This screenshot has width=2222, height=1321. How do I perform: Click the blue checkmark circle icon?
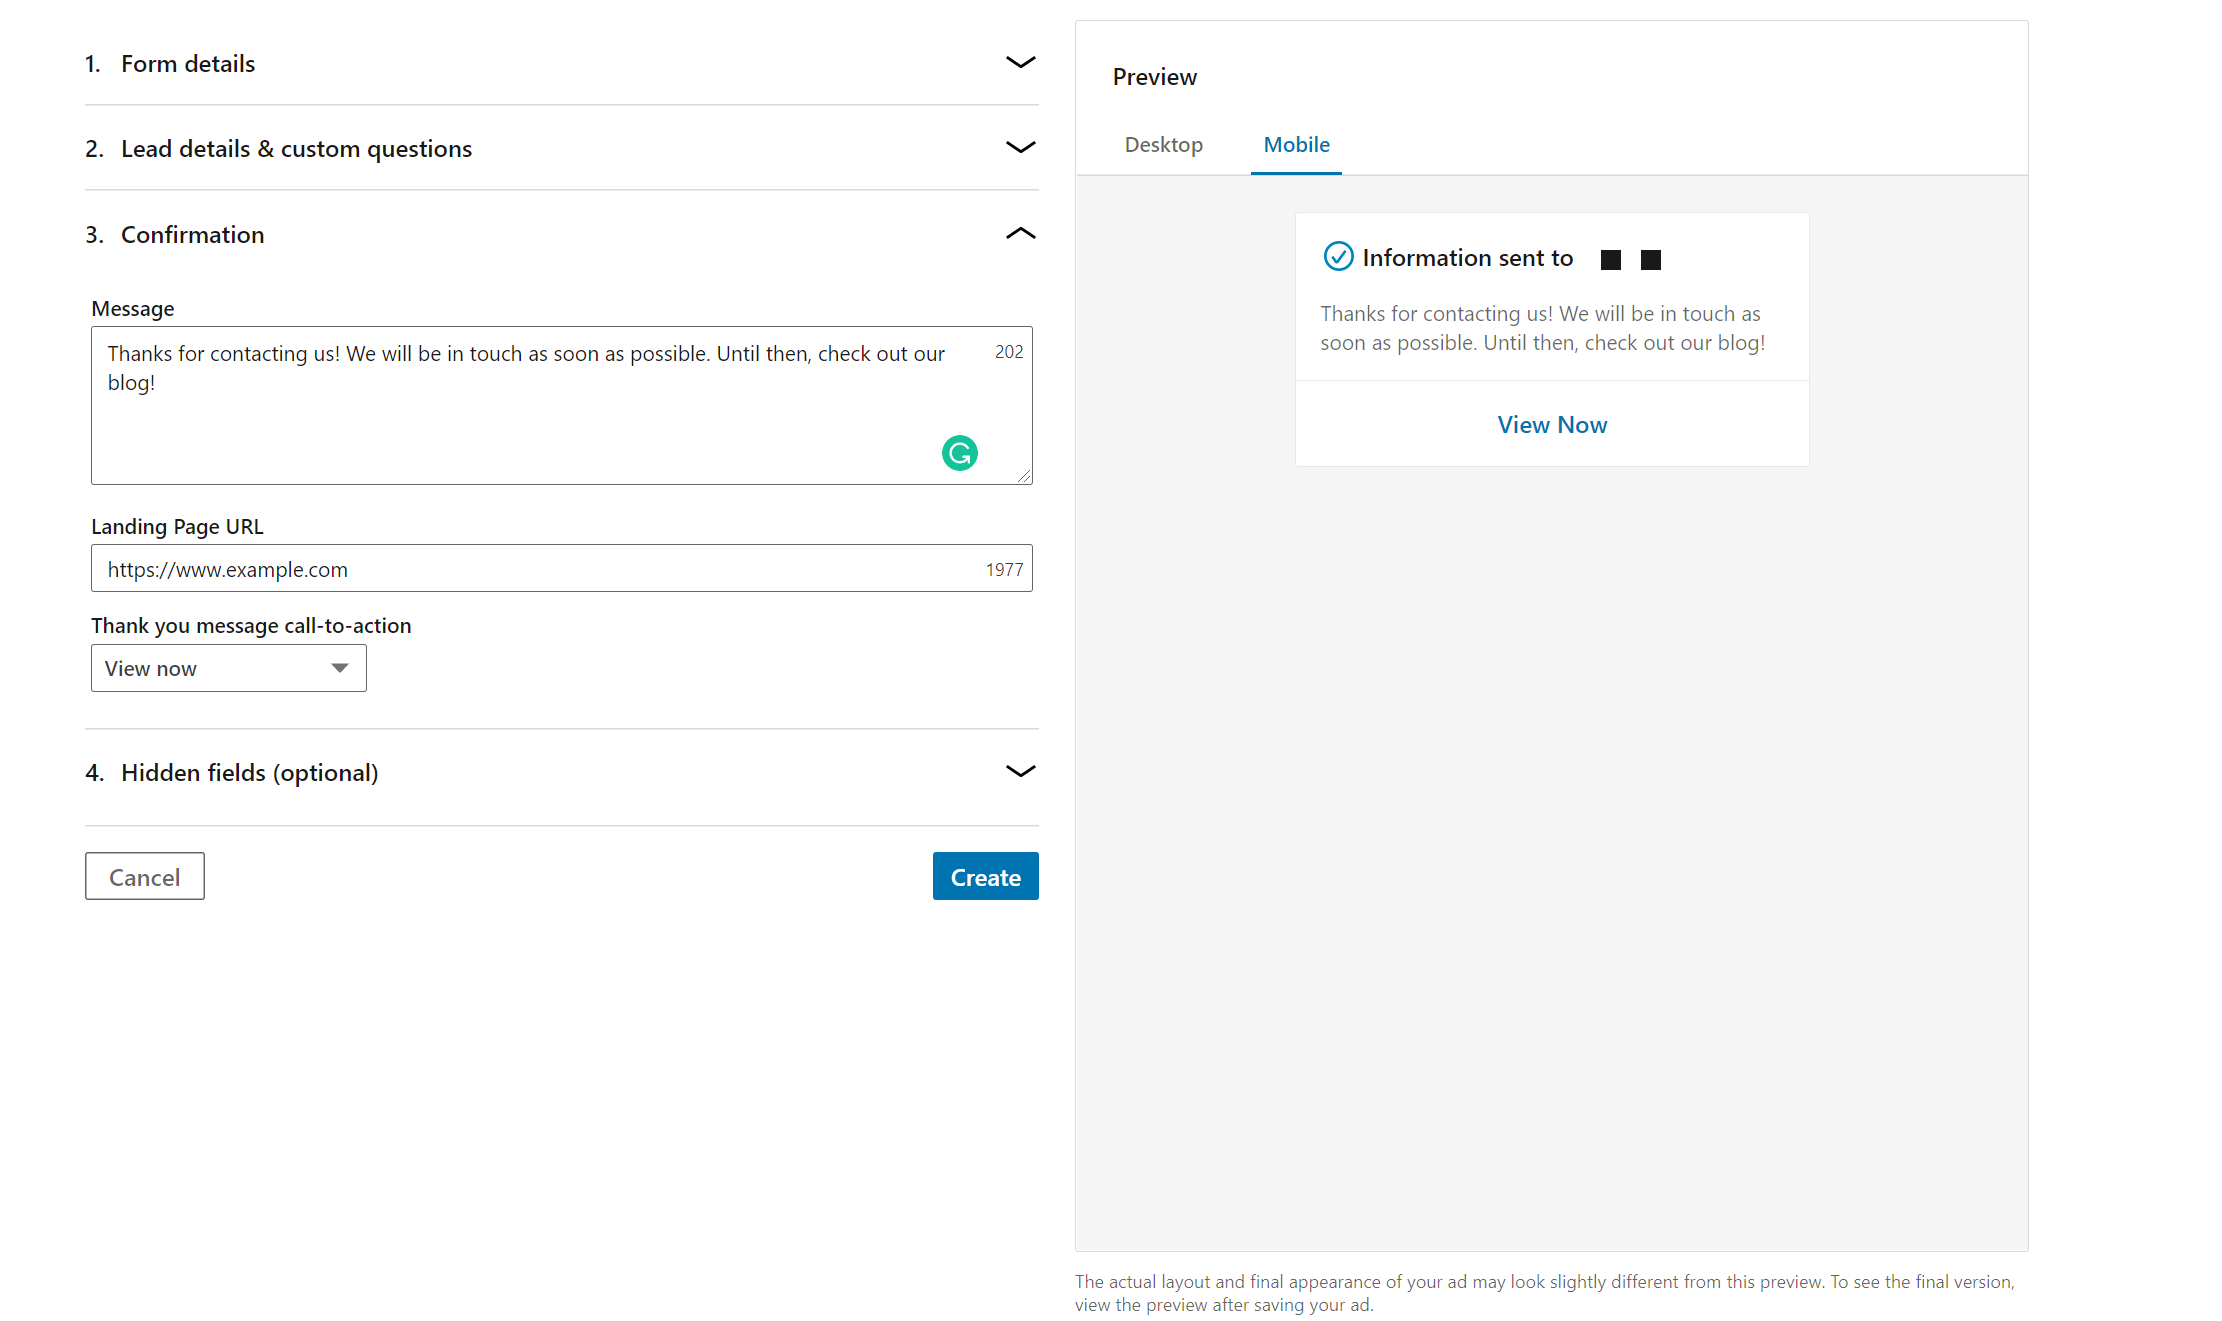[x=1337, y=257]
